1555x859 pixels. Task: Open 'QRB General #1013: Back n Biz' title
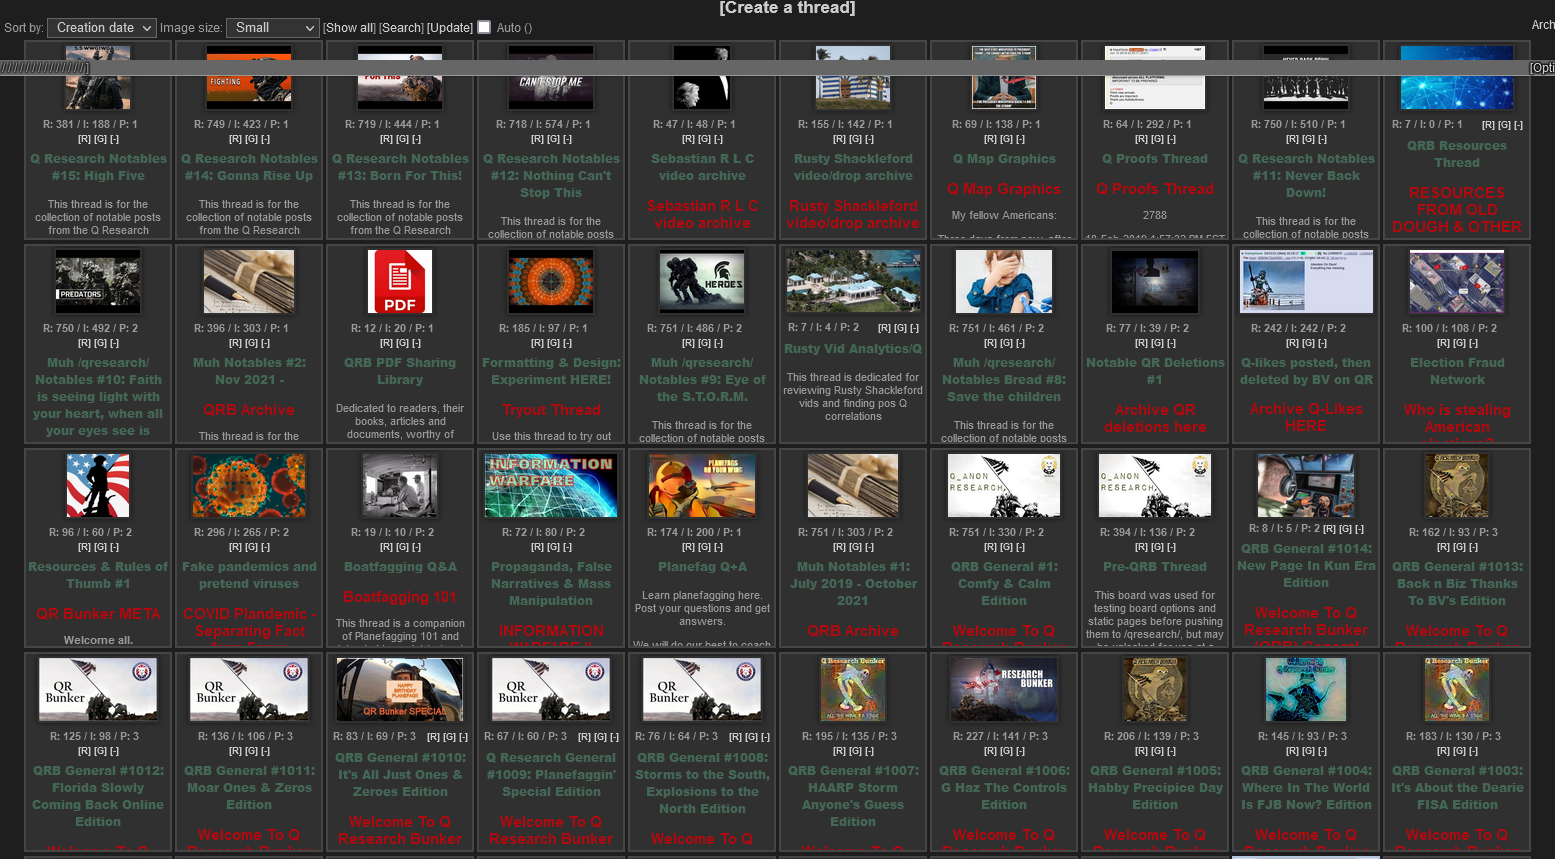1457,583
